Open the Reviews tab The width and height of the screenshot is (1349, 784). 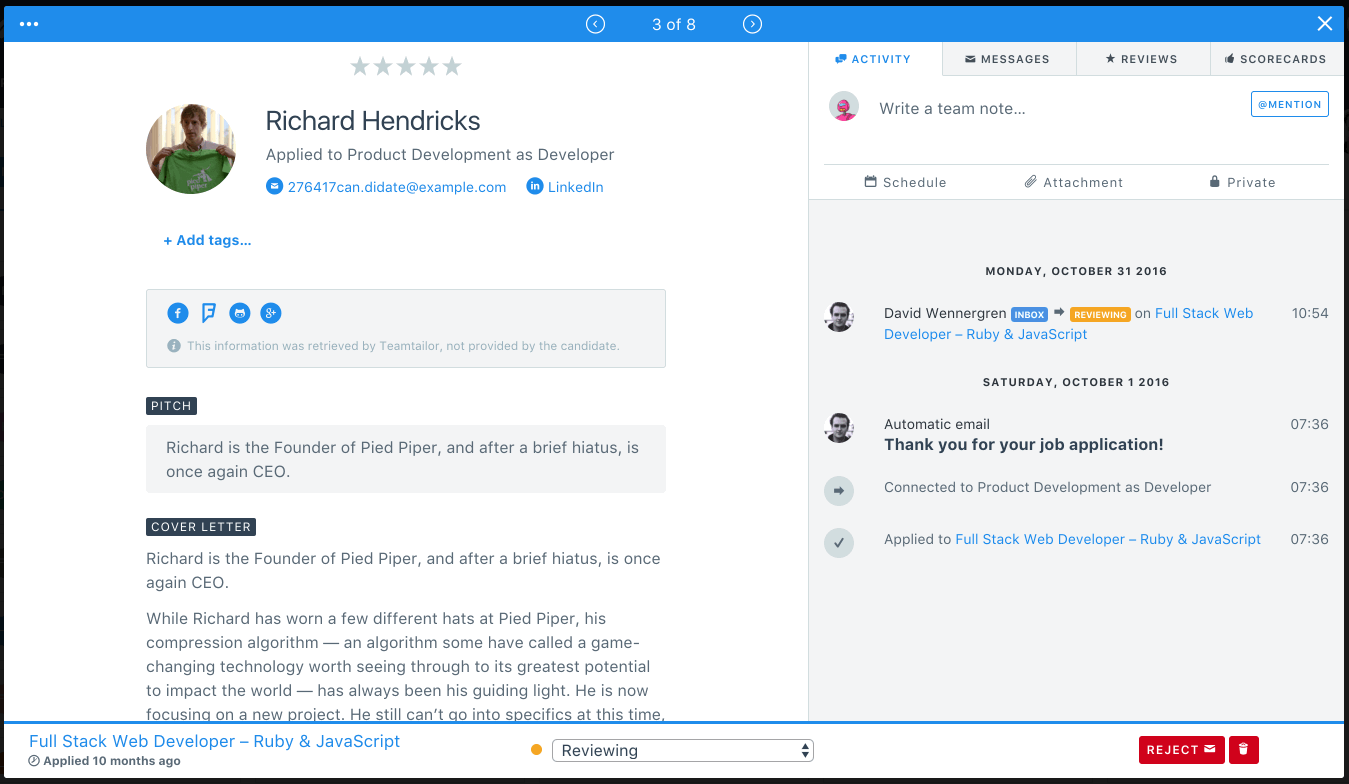point(1142,59)
